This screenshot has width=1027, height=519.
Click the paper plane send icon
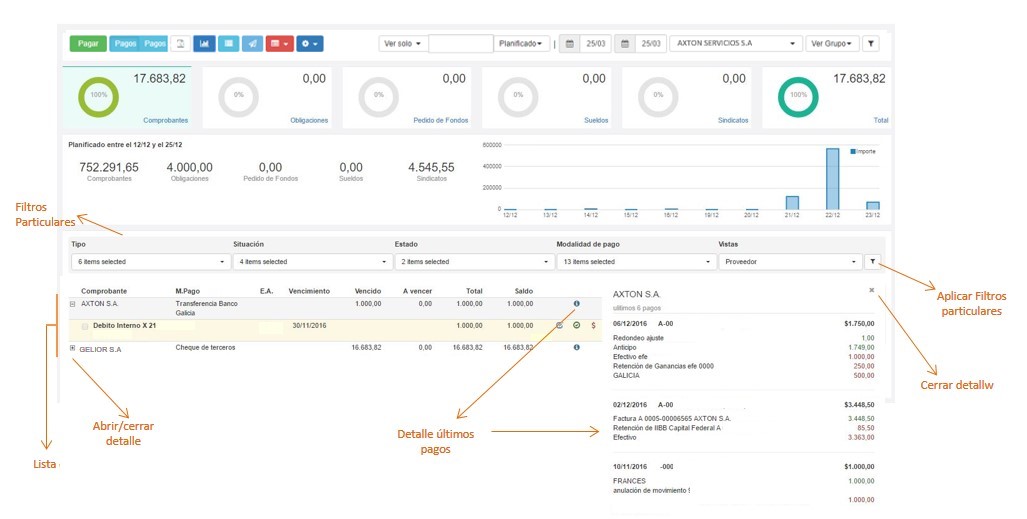pyautogui.click(x=254, y=44)
